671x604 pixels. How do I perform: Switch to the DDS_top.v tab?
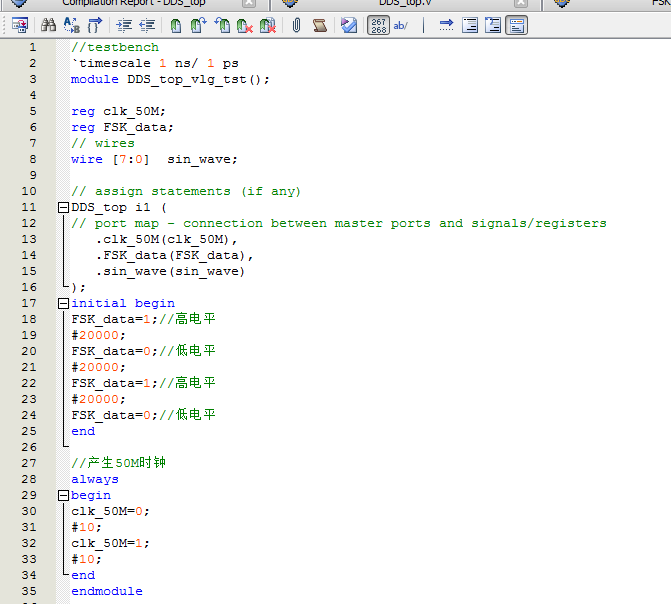(x=403, y=3)
